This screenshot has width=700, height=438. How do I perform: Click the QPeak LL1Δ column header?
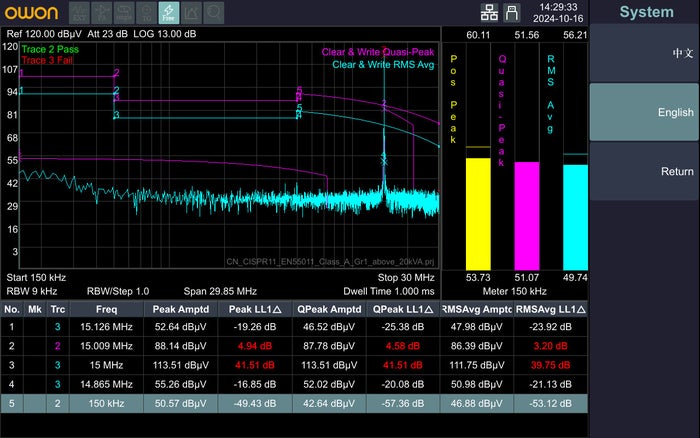click(403, 309)
